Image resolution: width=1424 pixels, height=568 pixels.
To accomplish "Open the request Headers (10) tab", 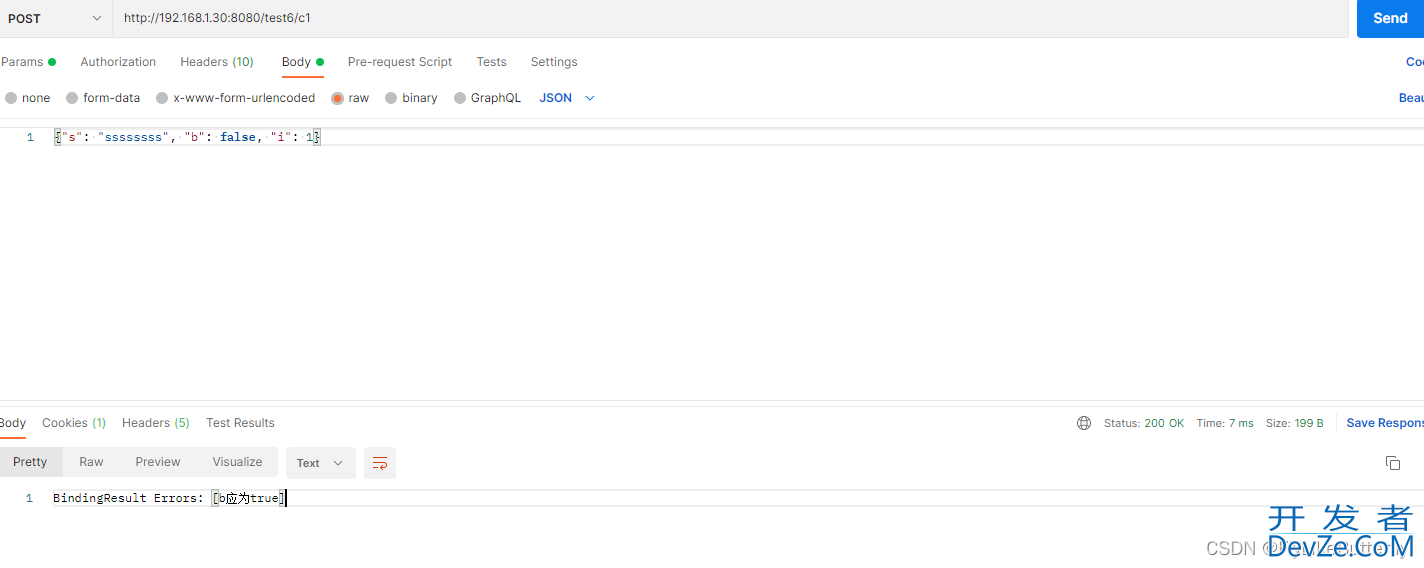I will [217, 62].
